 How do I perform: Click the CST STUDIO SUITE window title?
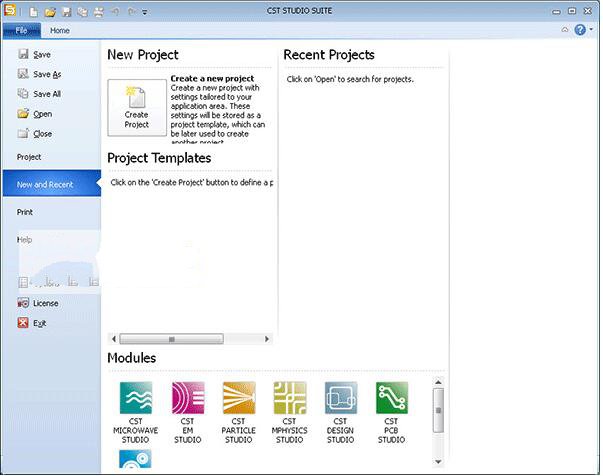point(299,11)
